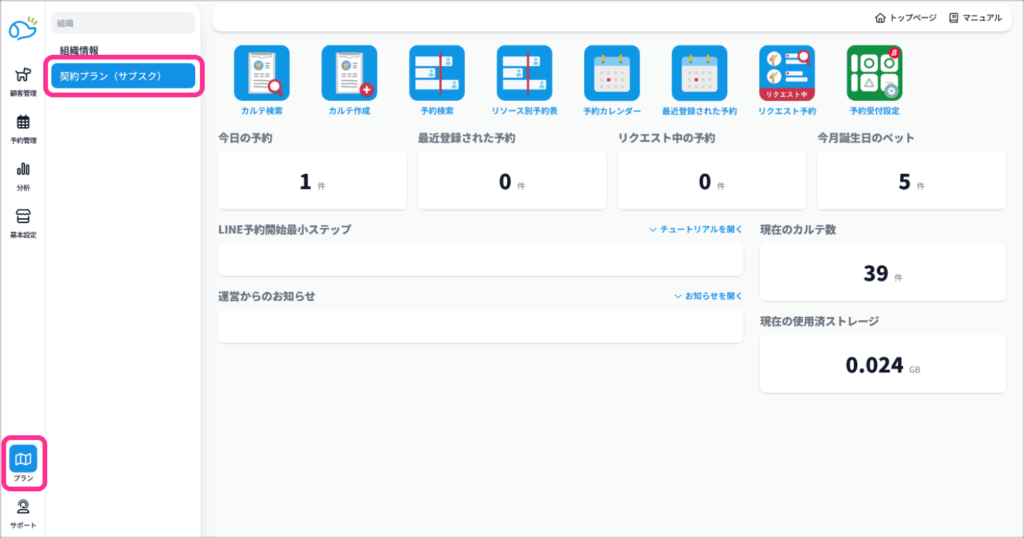The width and height of the screenshot is (1024, 538).
Task: Open the 予約カレンダー icon
Action: coord(612,73)
